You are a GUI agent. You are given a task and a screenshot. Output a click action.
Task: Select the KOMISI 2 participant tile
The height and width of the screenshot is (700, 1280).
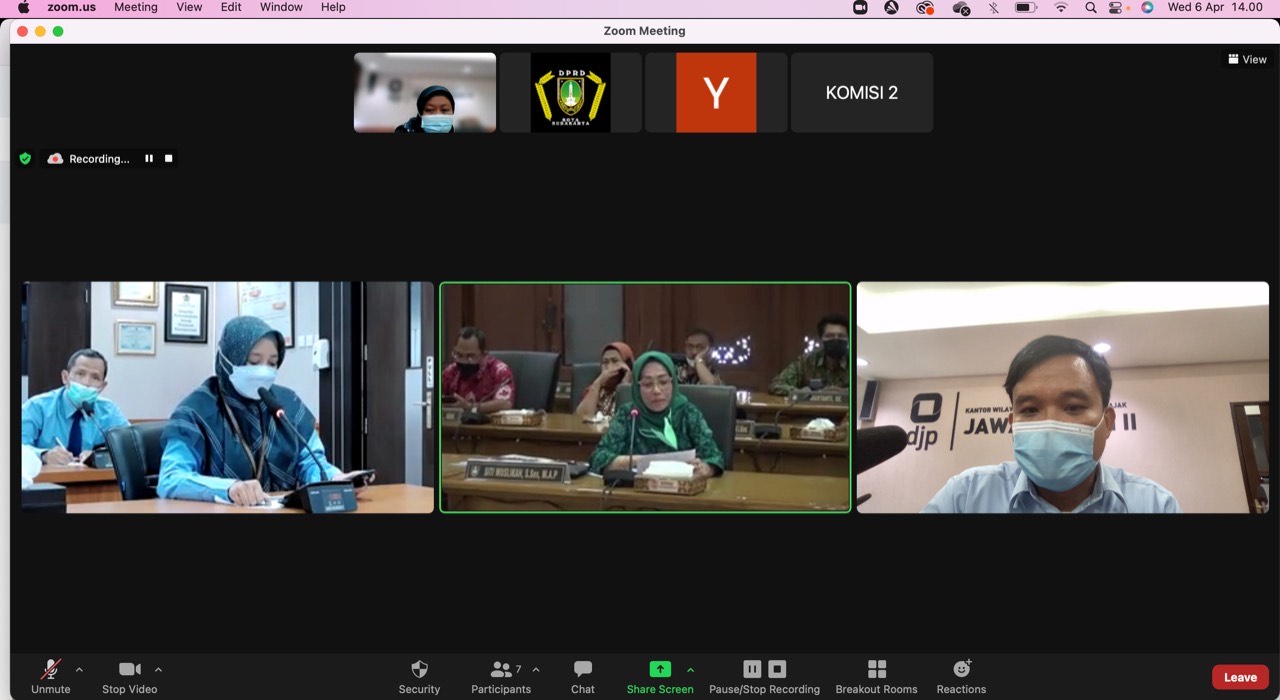[861, 93]
